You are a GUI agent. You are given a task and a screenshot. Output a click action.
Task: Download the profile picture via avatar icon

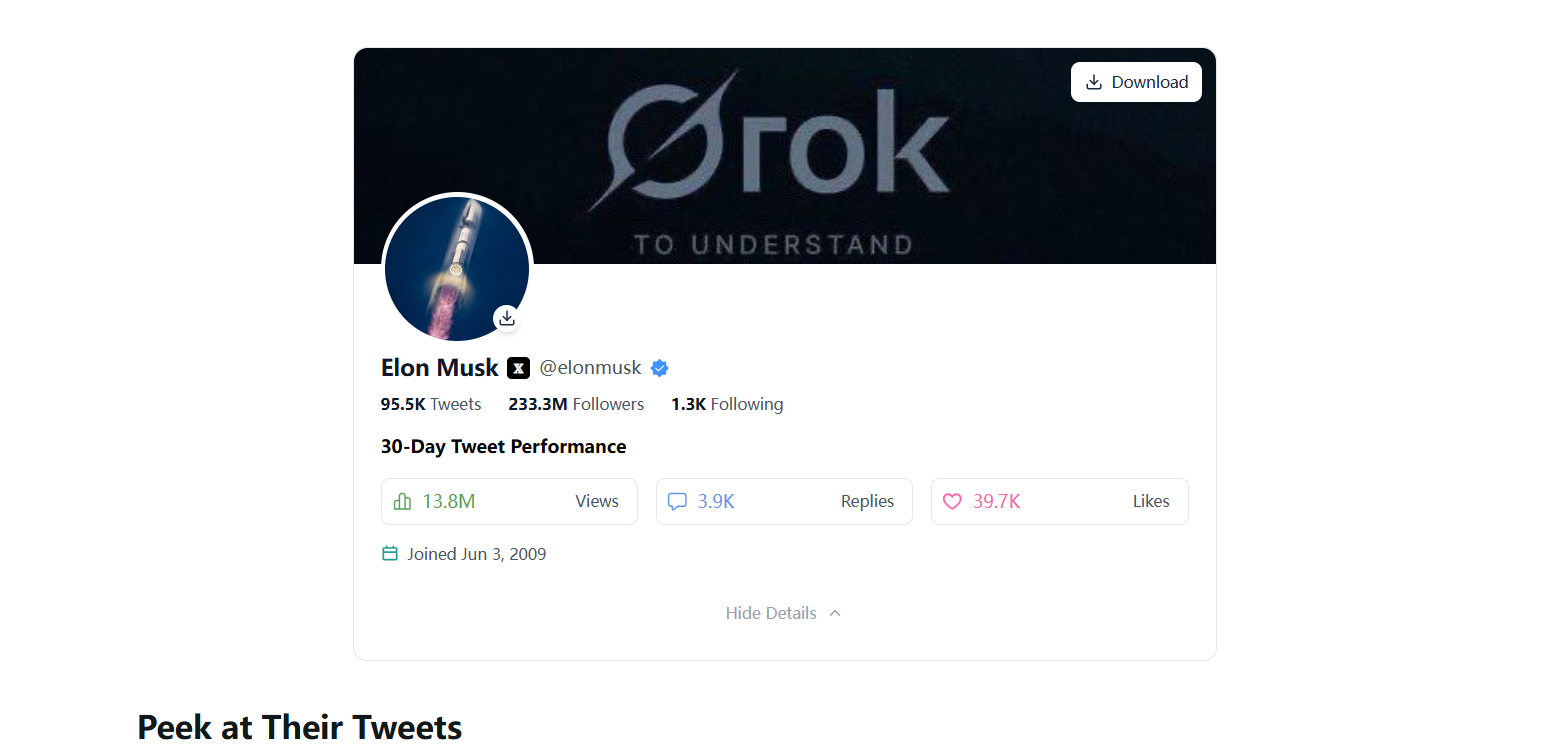click(x=507, y=318)
